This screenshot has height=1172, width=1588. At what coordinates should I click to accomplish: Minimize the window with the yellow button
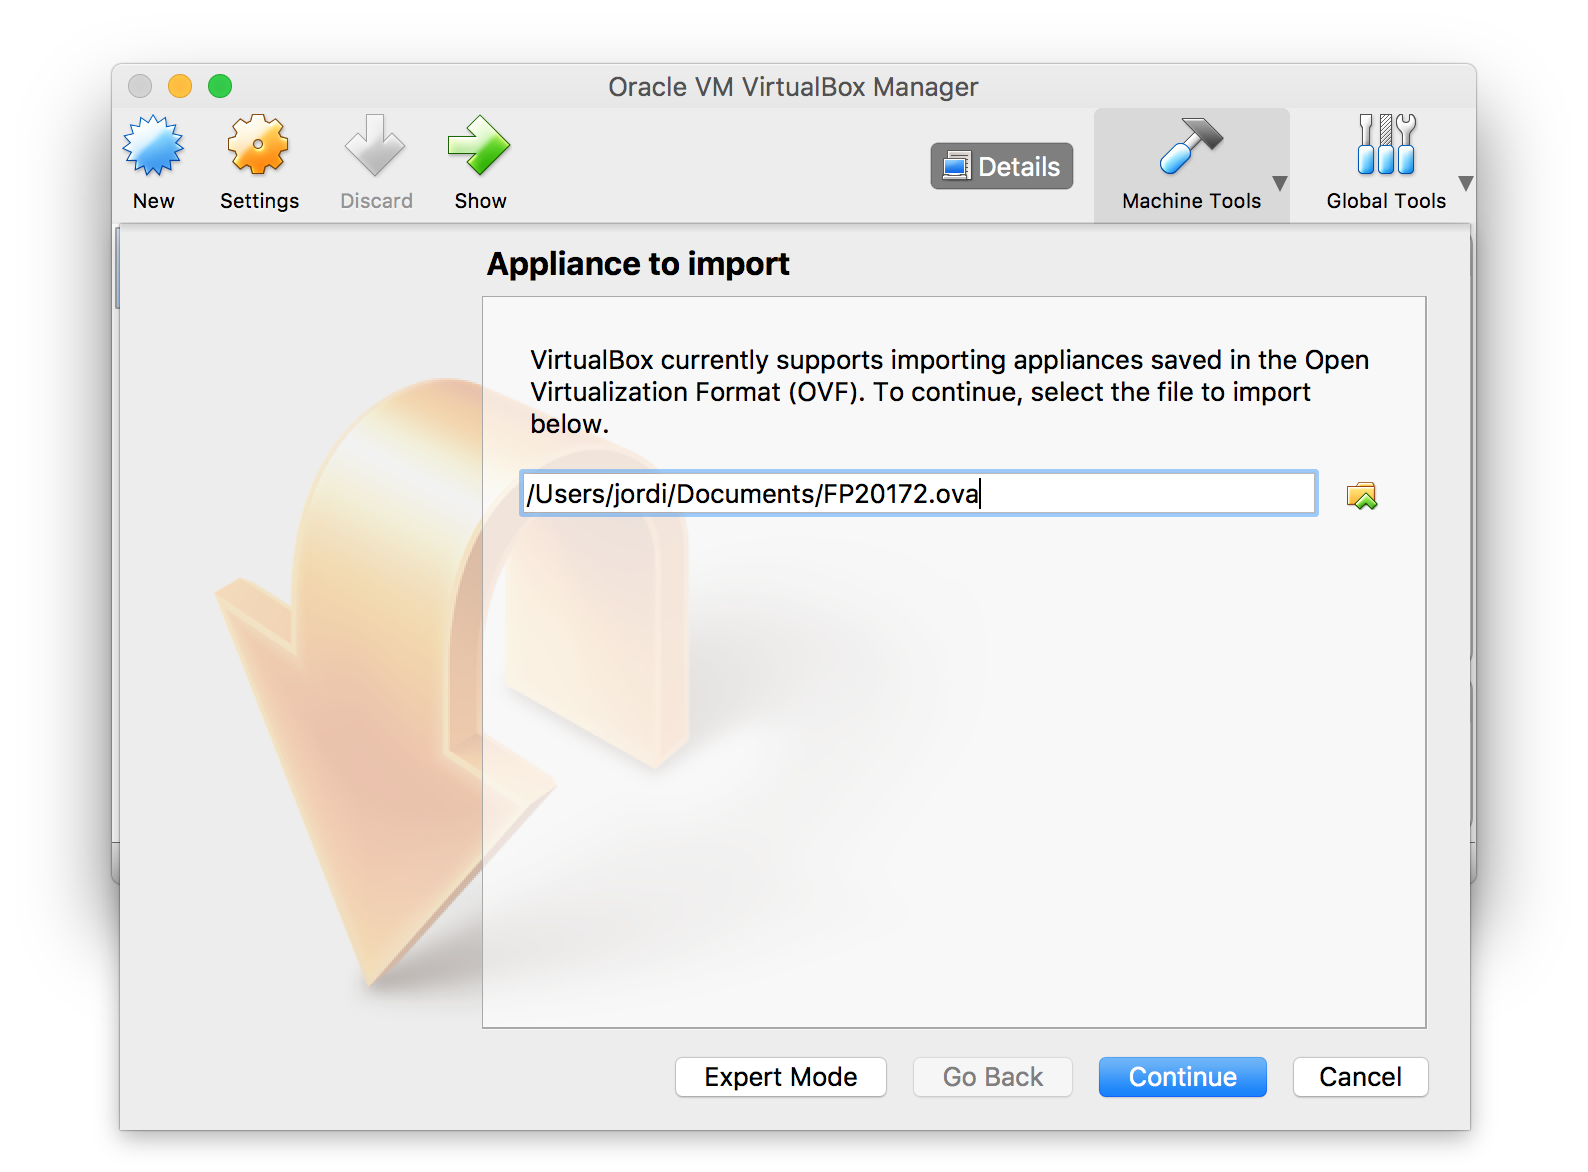[x=180, y=87]
